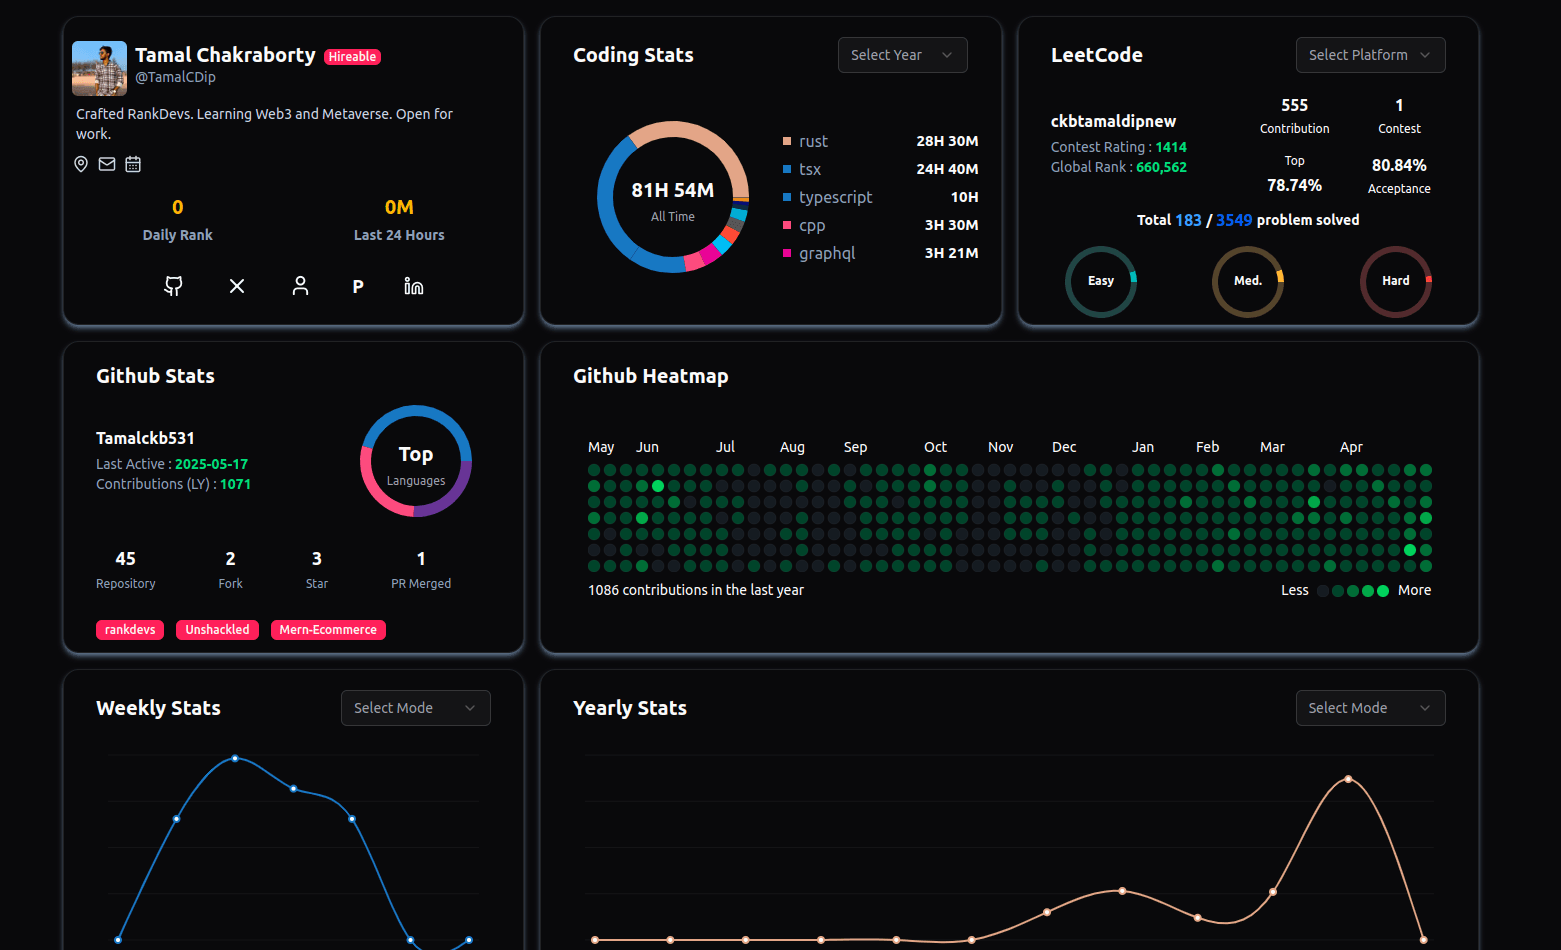Click the 183 solved problems number
This screenshot has width=1561, height=950.
pos(1189,220)
